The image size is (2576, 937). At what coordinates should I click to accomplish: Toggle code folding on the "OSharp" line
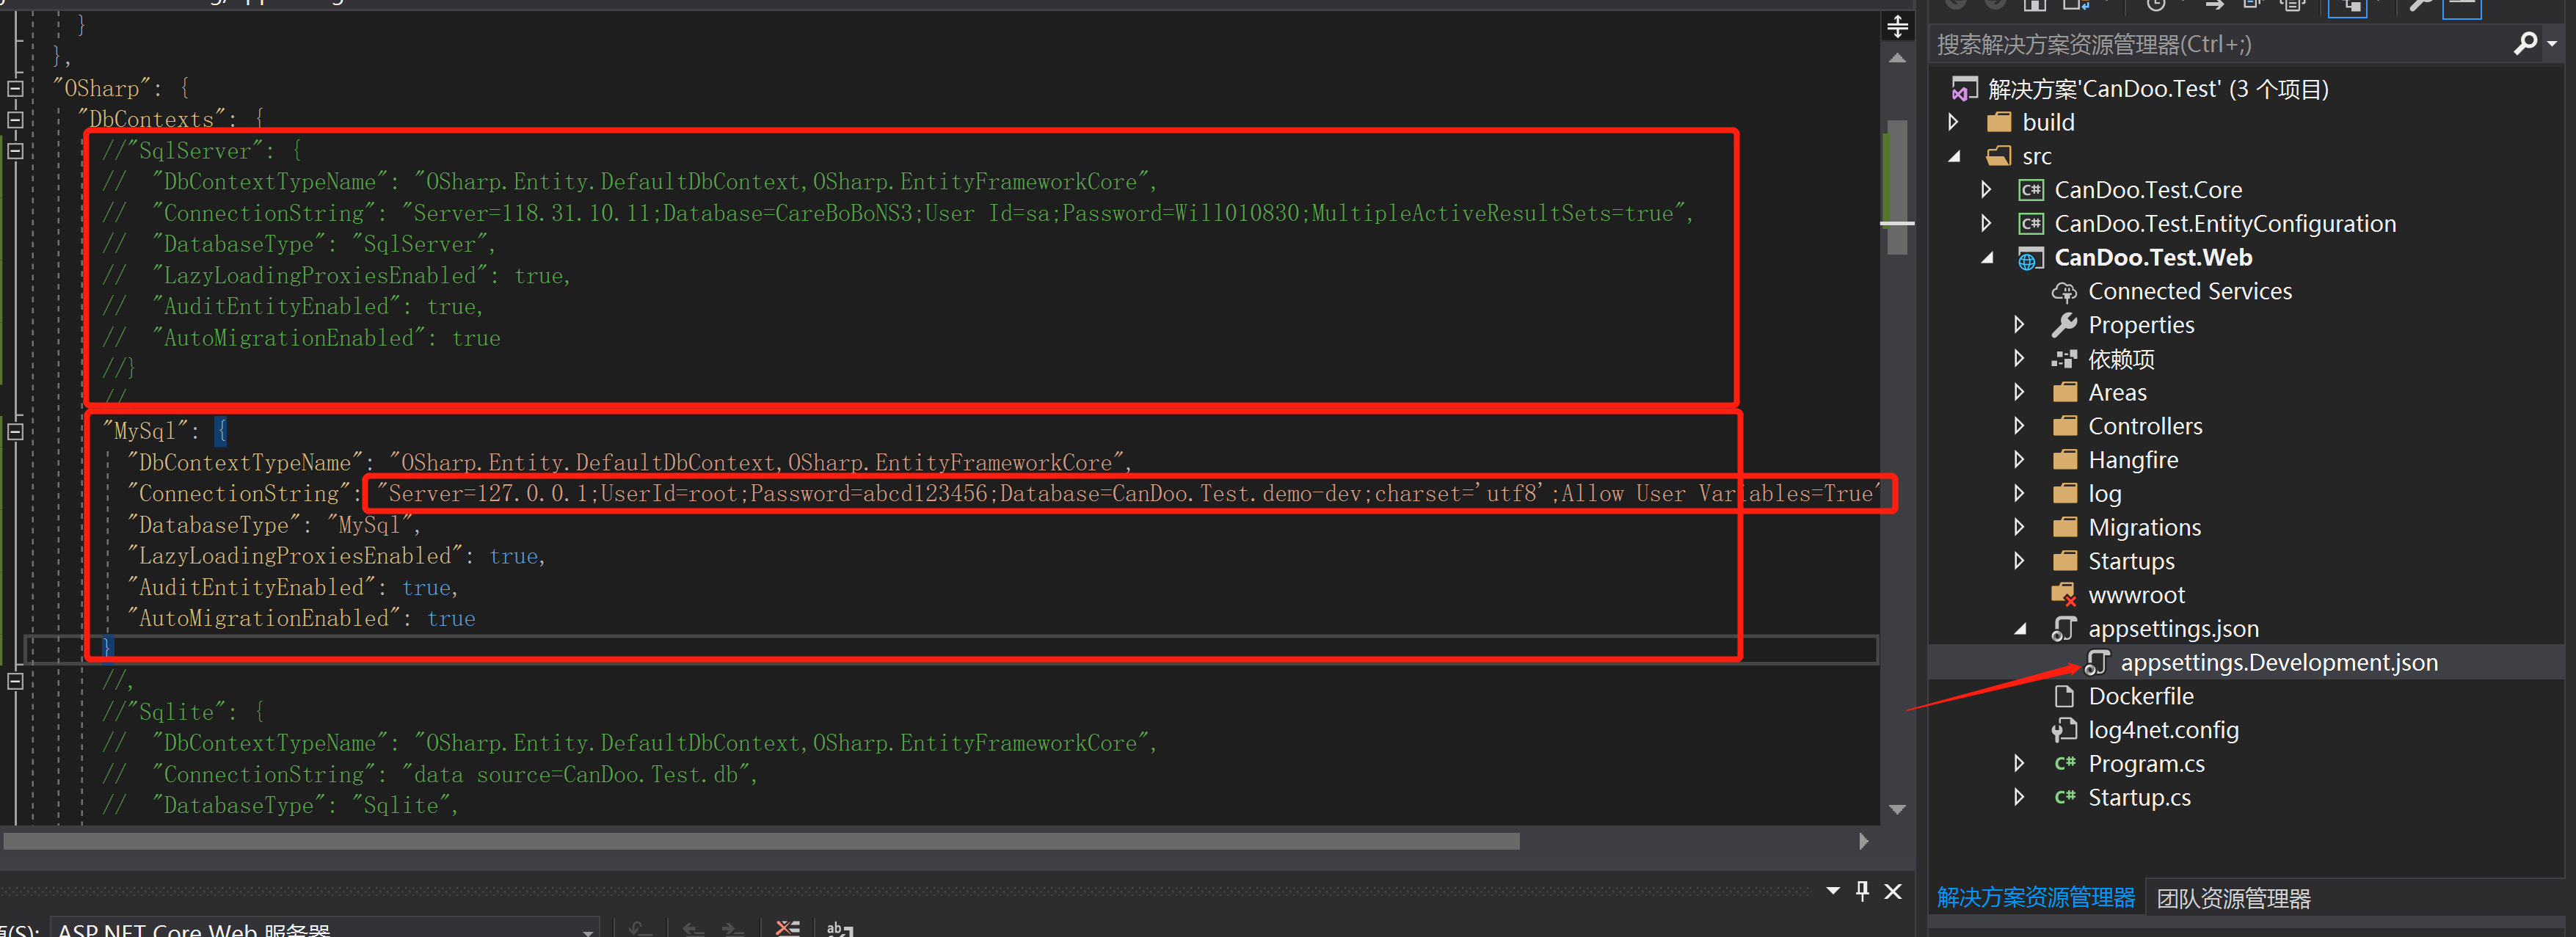pyautogui.click(x=15, y=89)
